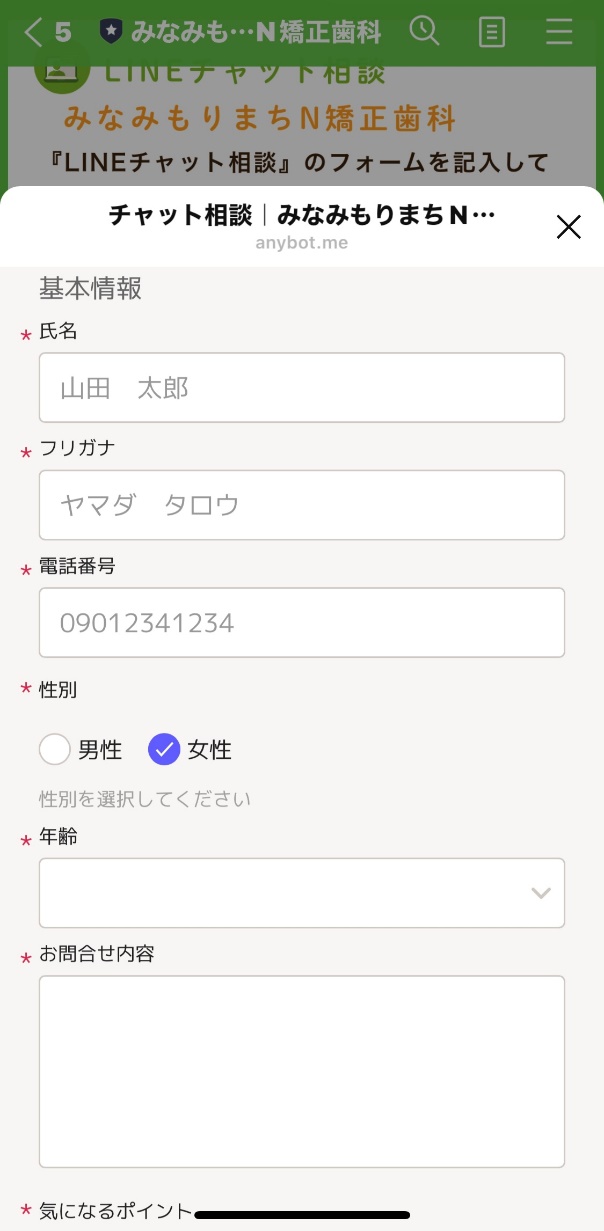The image size is (604, 1231).
Task: Click the お問合せ内容 text area
Action: pos(301,1071)
